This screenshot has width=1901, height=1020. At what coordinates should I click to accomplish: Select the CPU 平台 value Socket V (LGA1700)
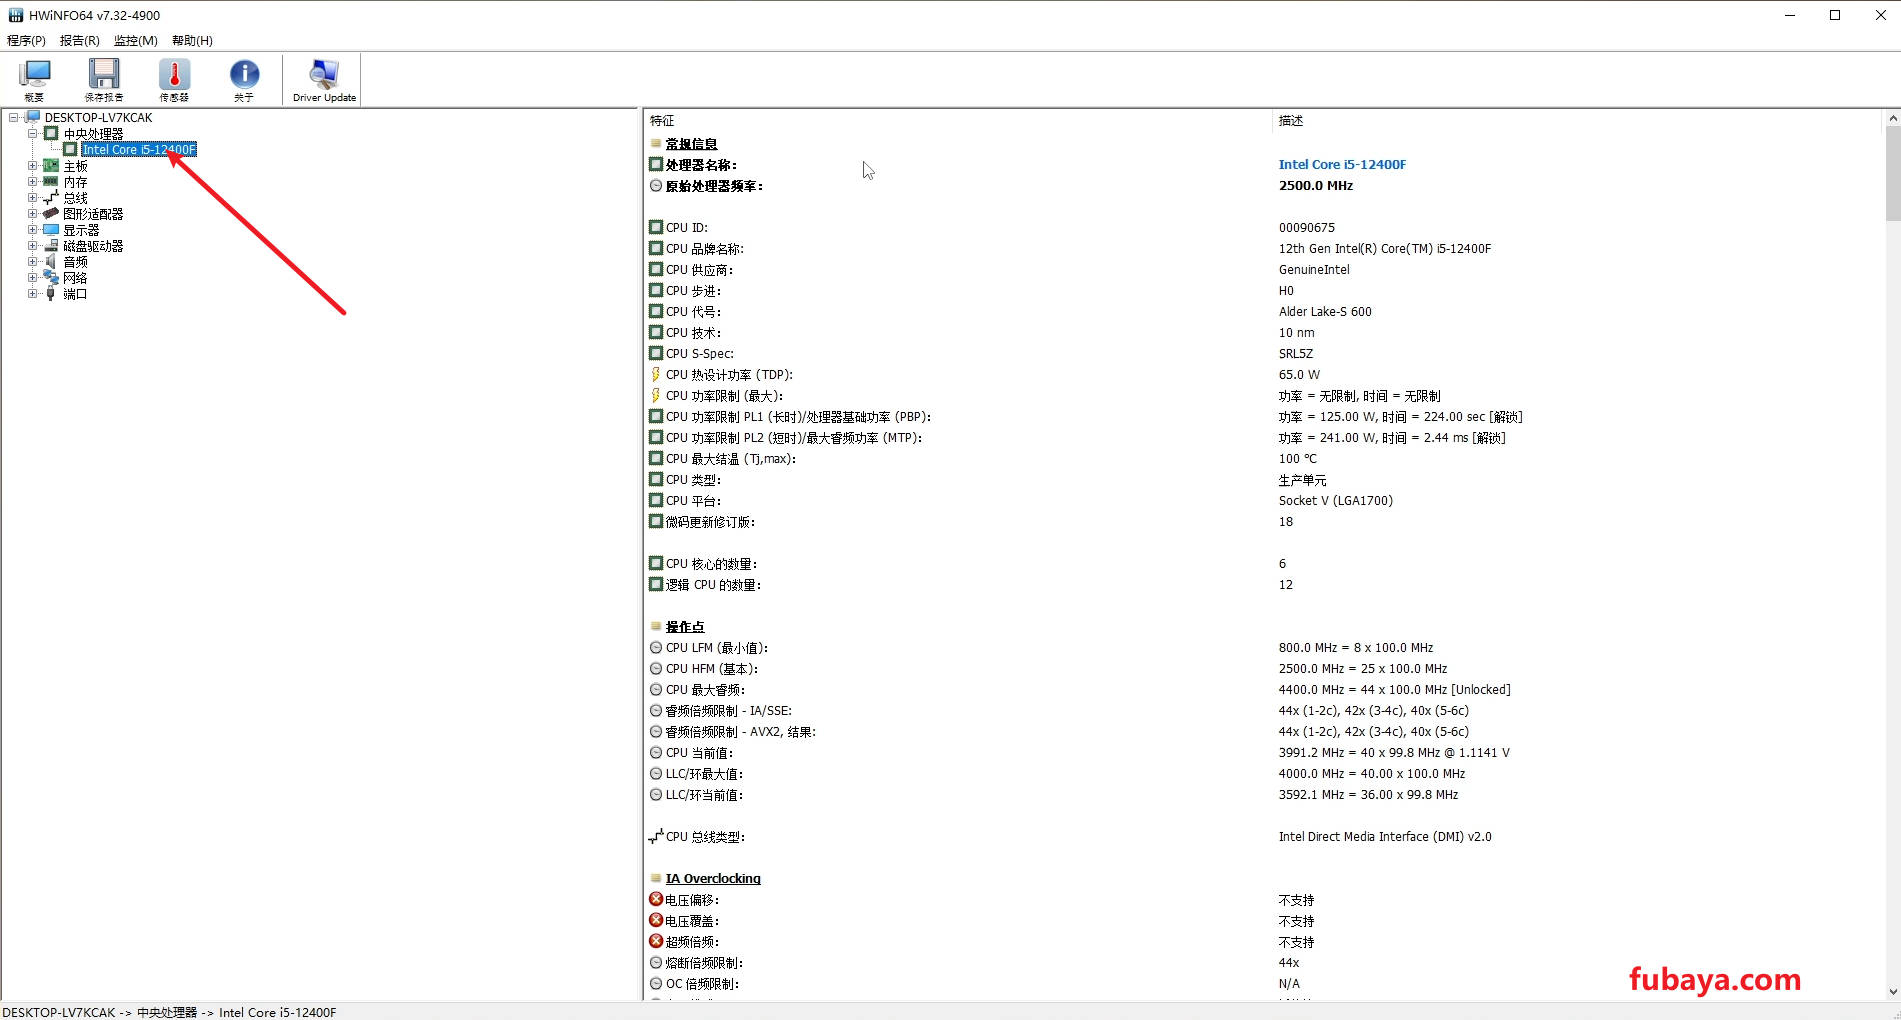click(x=1335, y=501)
